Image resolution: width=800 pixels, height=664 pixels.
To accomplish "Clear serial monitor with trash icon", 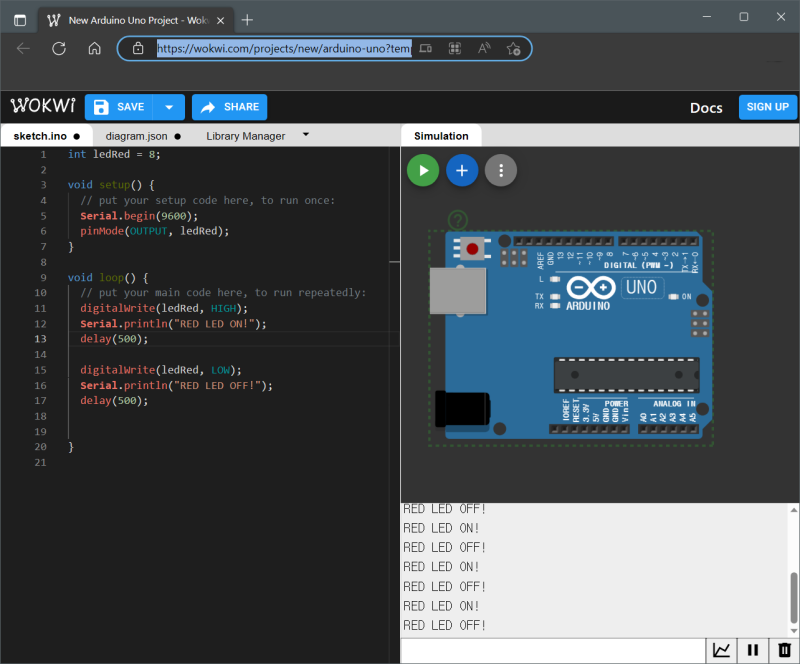I will coord(785,650).
